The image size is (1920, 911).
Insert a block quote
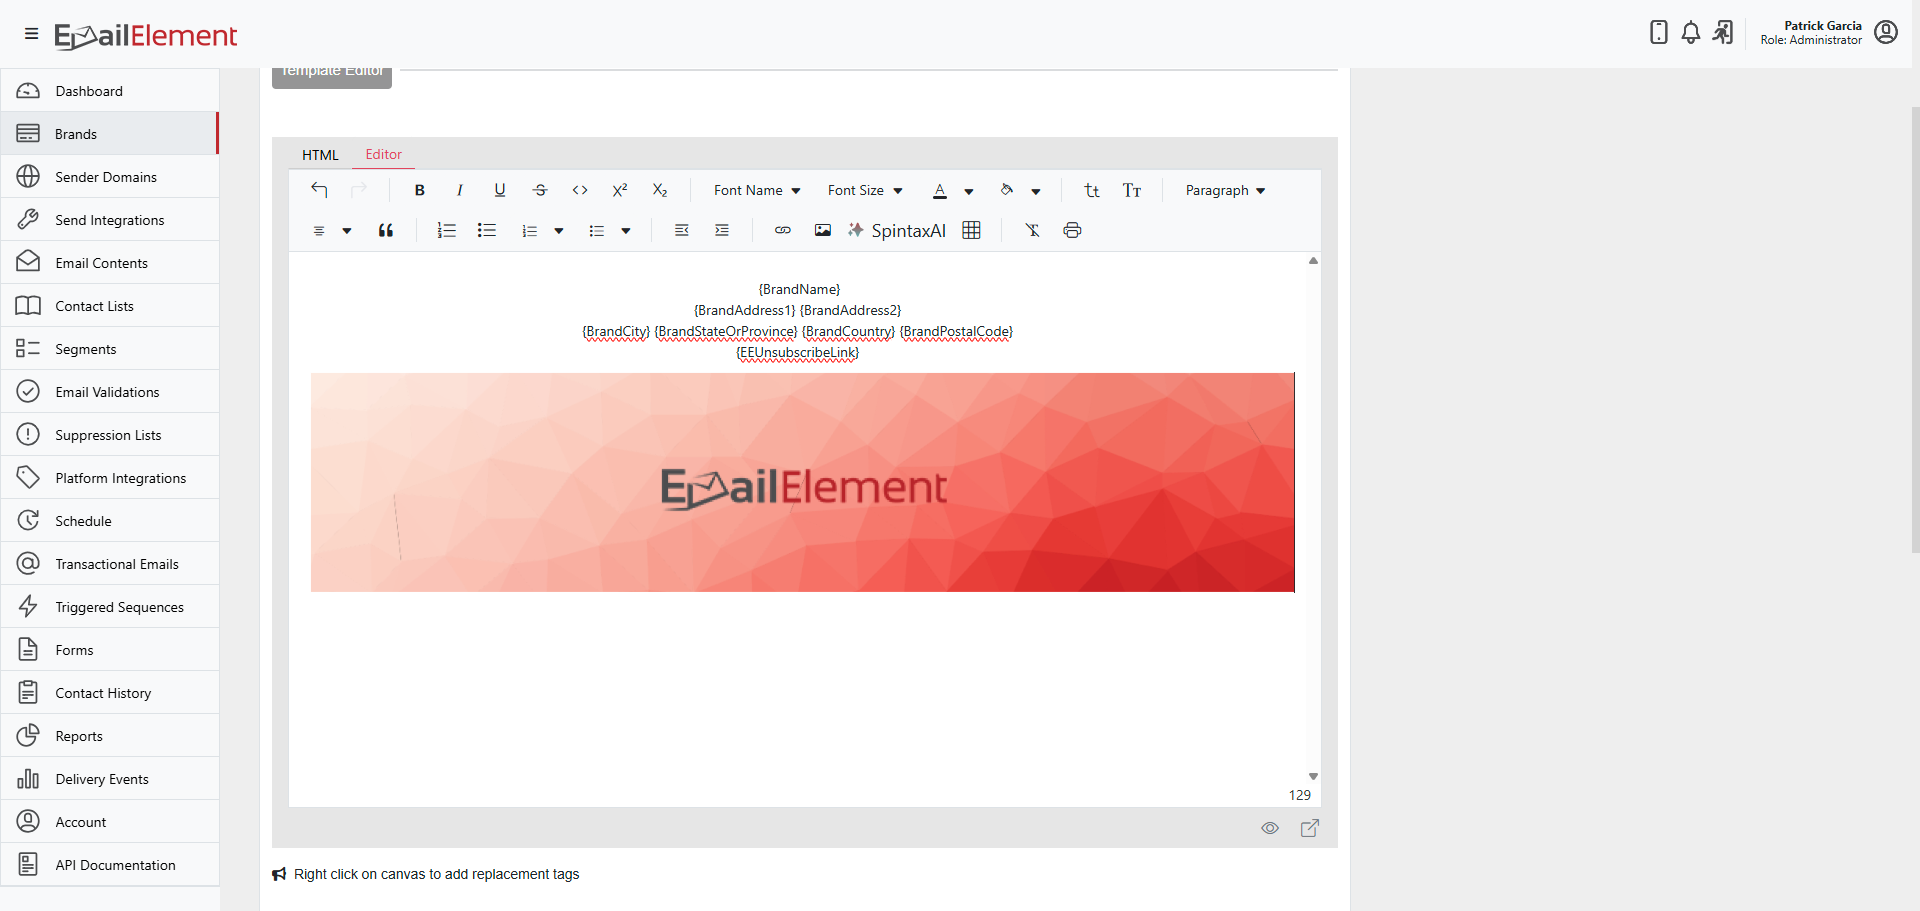[x=386, y=231]
